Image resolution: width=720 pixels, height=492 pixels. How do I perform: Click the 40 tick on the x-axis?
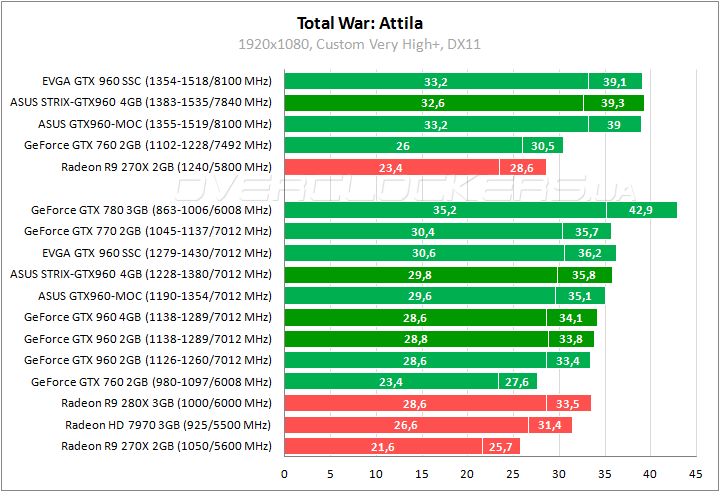[650, 472]
